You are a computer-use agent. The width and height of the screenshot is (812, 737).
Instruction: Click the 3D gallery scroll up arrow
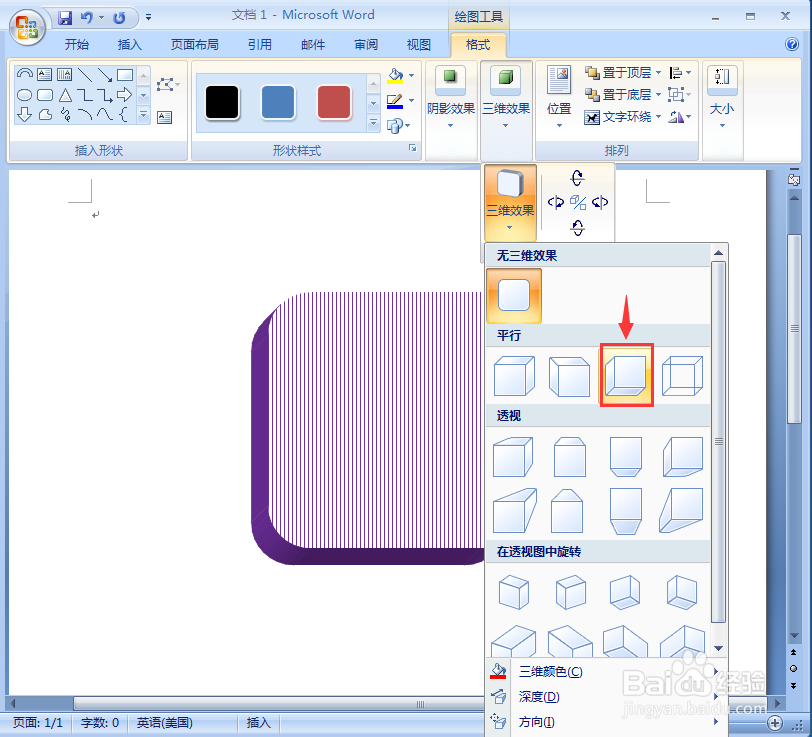(719, 253)
